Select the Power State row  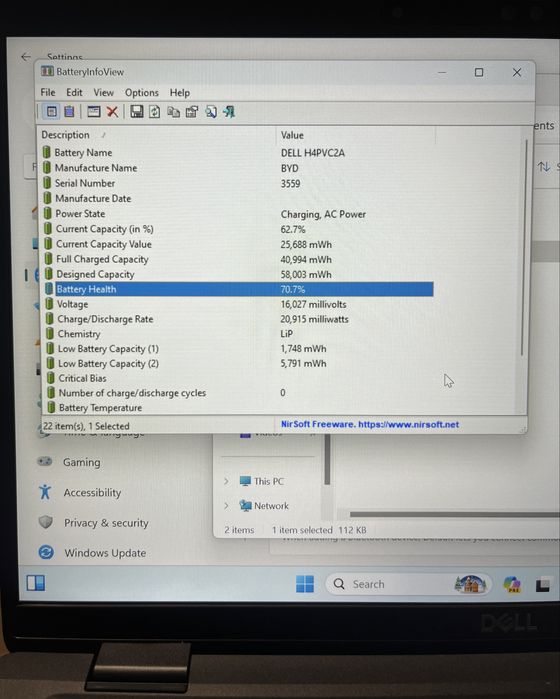(239, 214)
